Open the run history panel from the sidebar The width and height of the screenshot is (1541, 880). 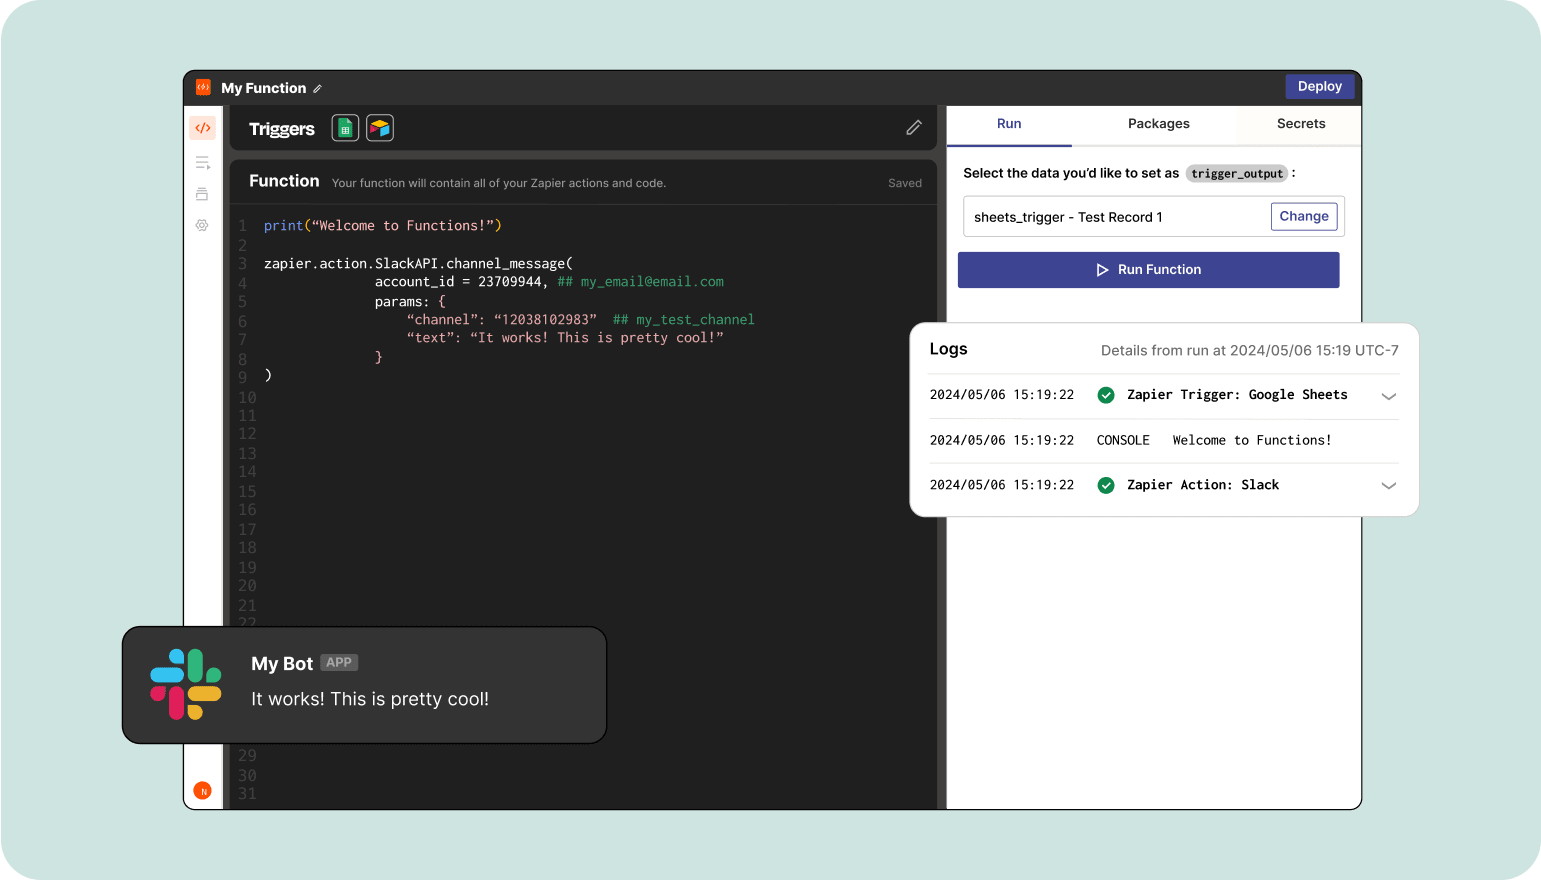tap(202, 162)
